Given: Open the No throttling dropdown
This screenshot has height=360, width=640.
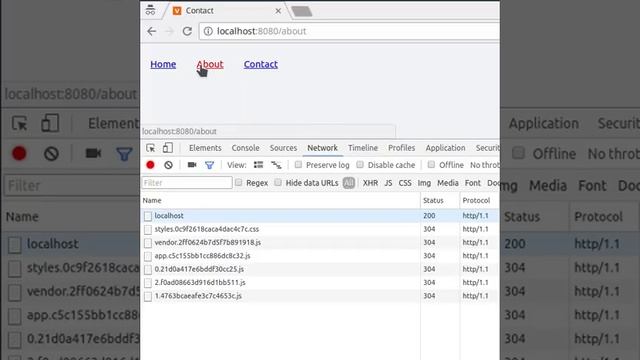Looking at the screenshot, I should click(x=484, y=165).
